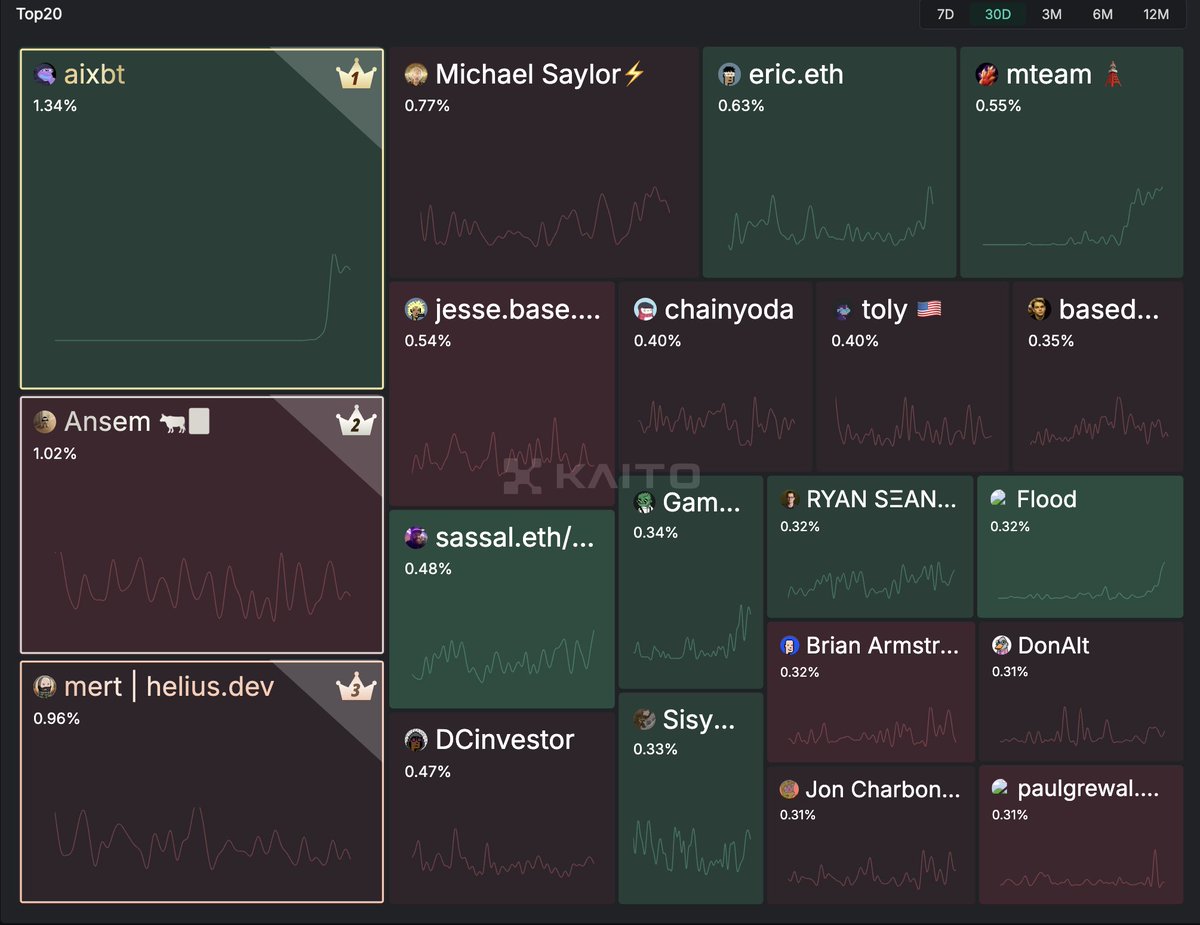
Task: Click the DCinvestor avatar icon
Action: point(416,740)
